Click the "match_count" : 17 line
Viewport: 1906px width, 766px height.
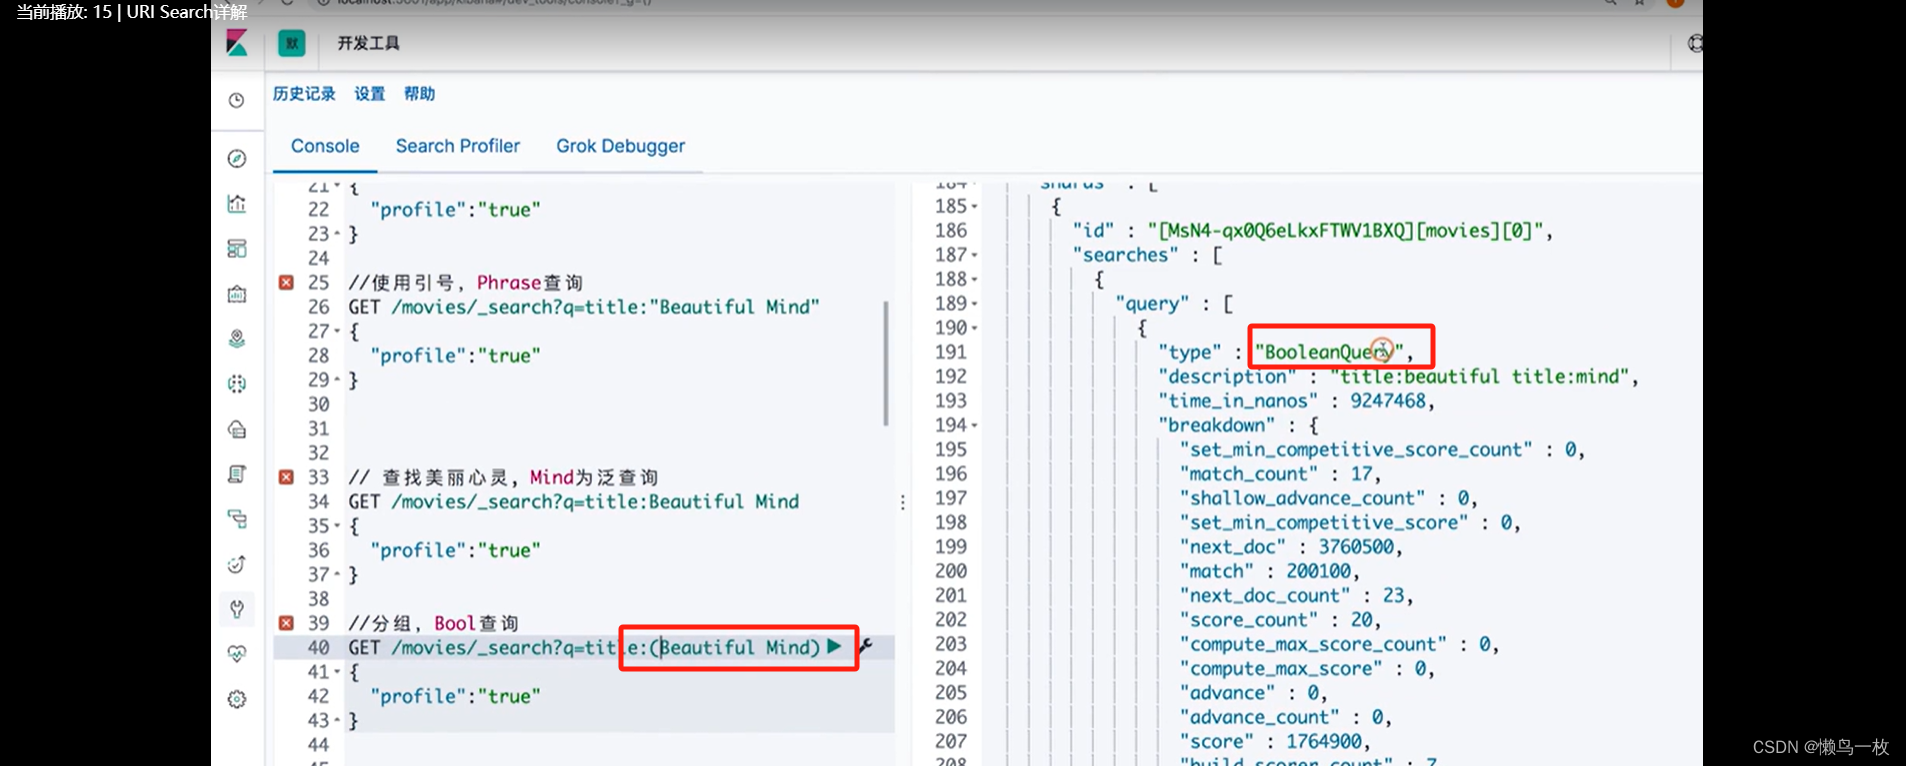1280,474
